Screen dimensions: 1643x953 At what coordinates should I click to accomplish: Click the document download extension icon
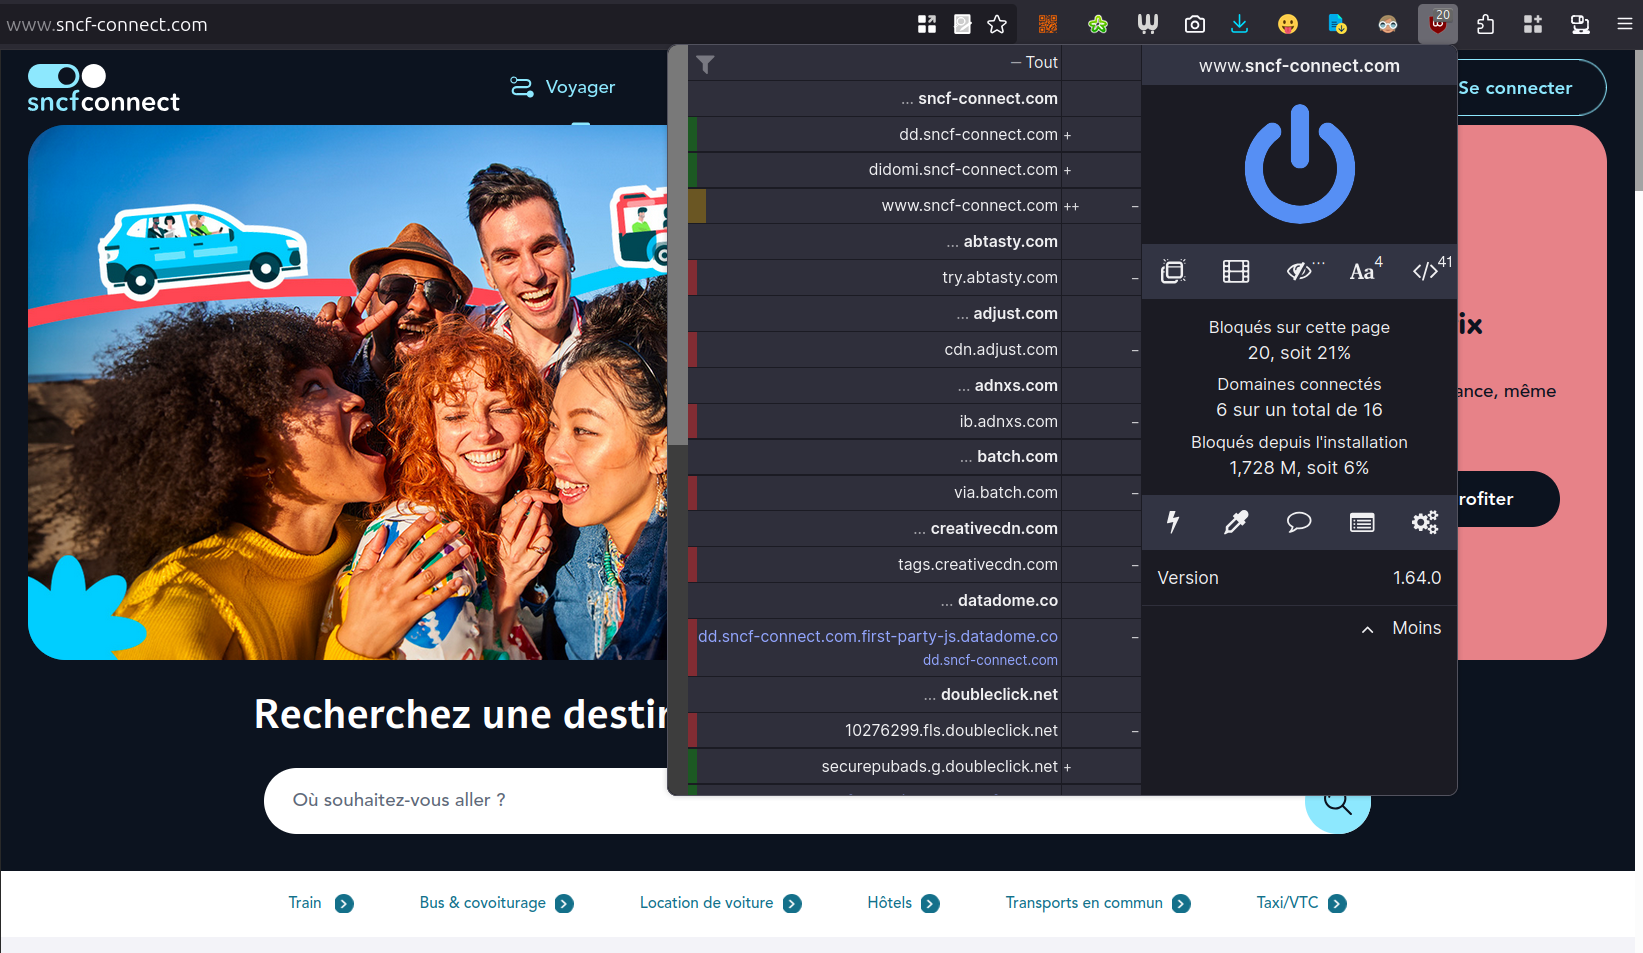1337,24
